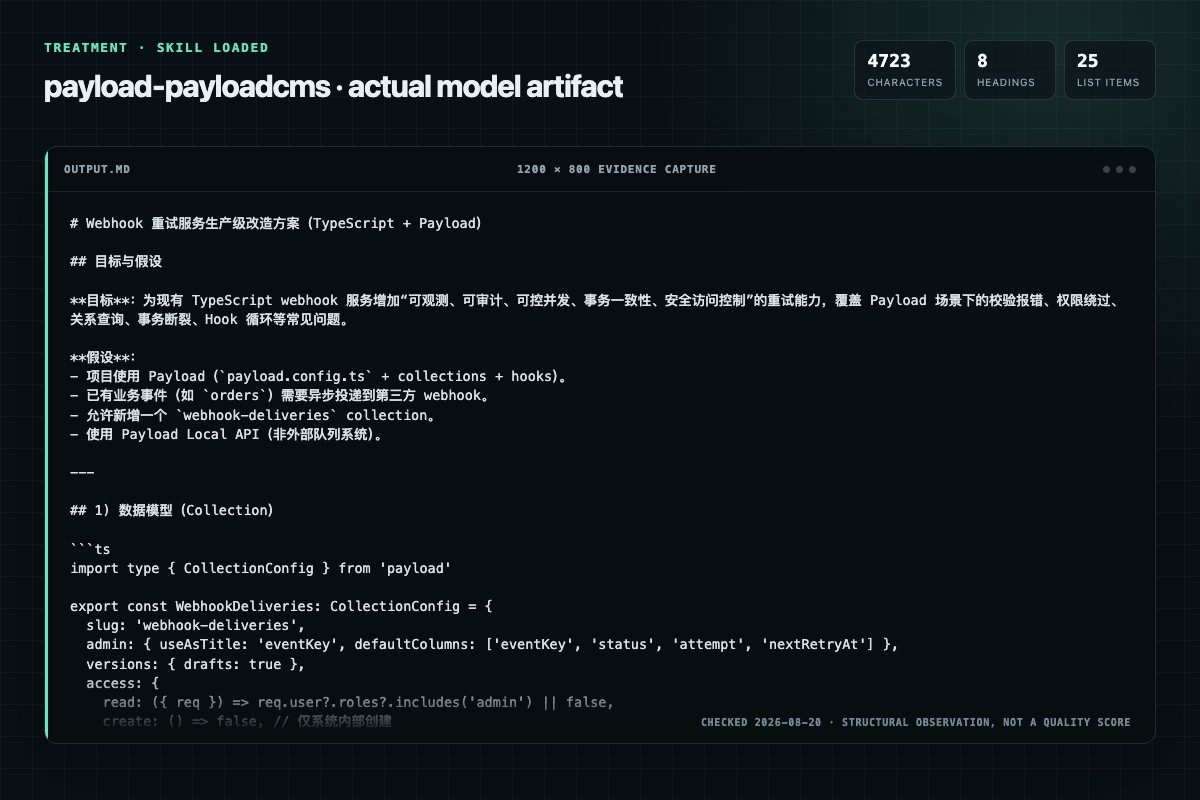Click the '**假设**:' line
Screen dimensions: 1200x800
[x=103, y=357]
